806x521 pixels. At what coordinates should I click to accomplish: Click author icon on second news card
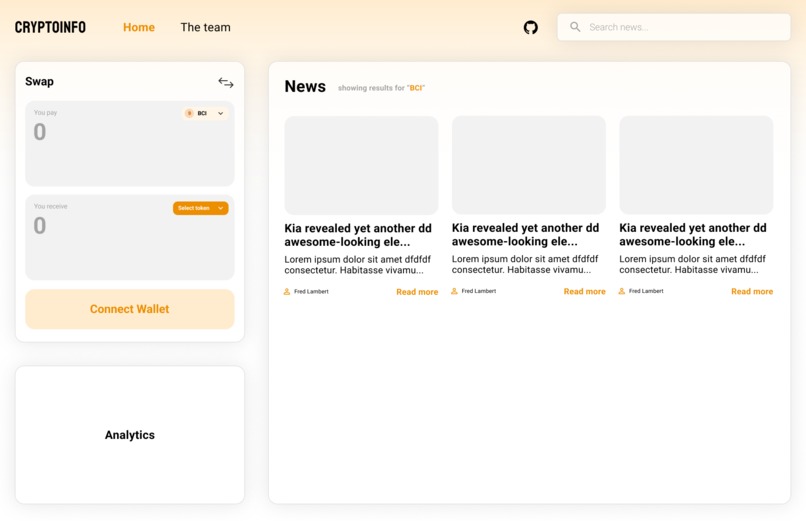click(454, 291)
